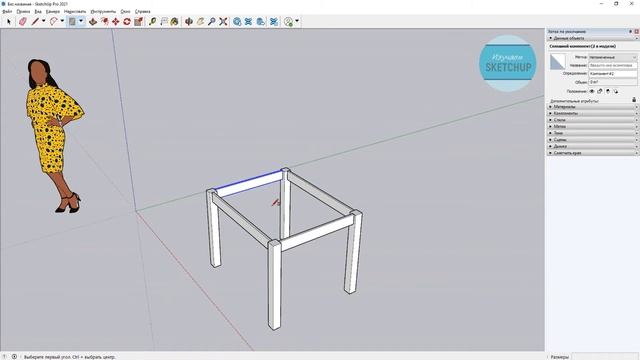This screenshot has height=360, width=640.
Task: Open the Extension Manager
Action: pyautogui.click(x=274, y=22)
